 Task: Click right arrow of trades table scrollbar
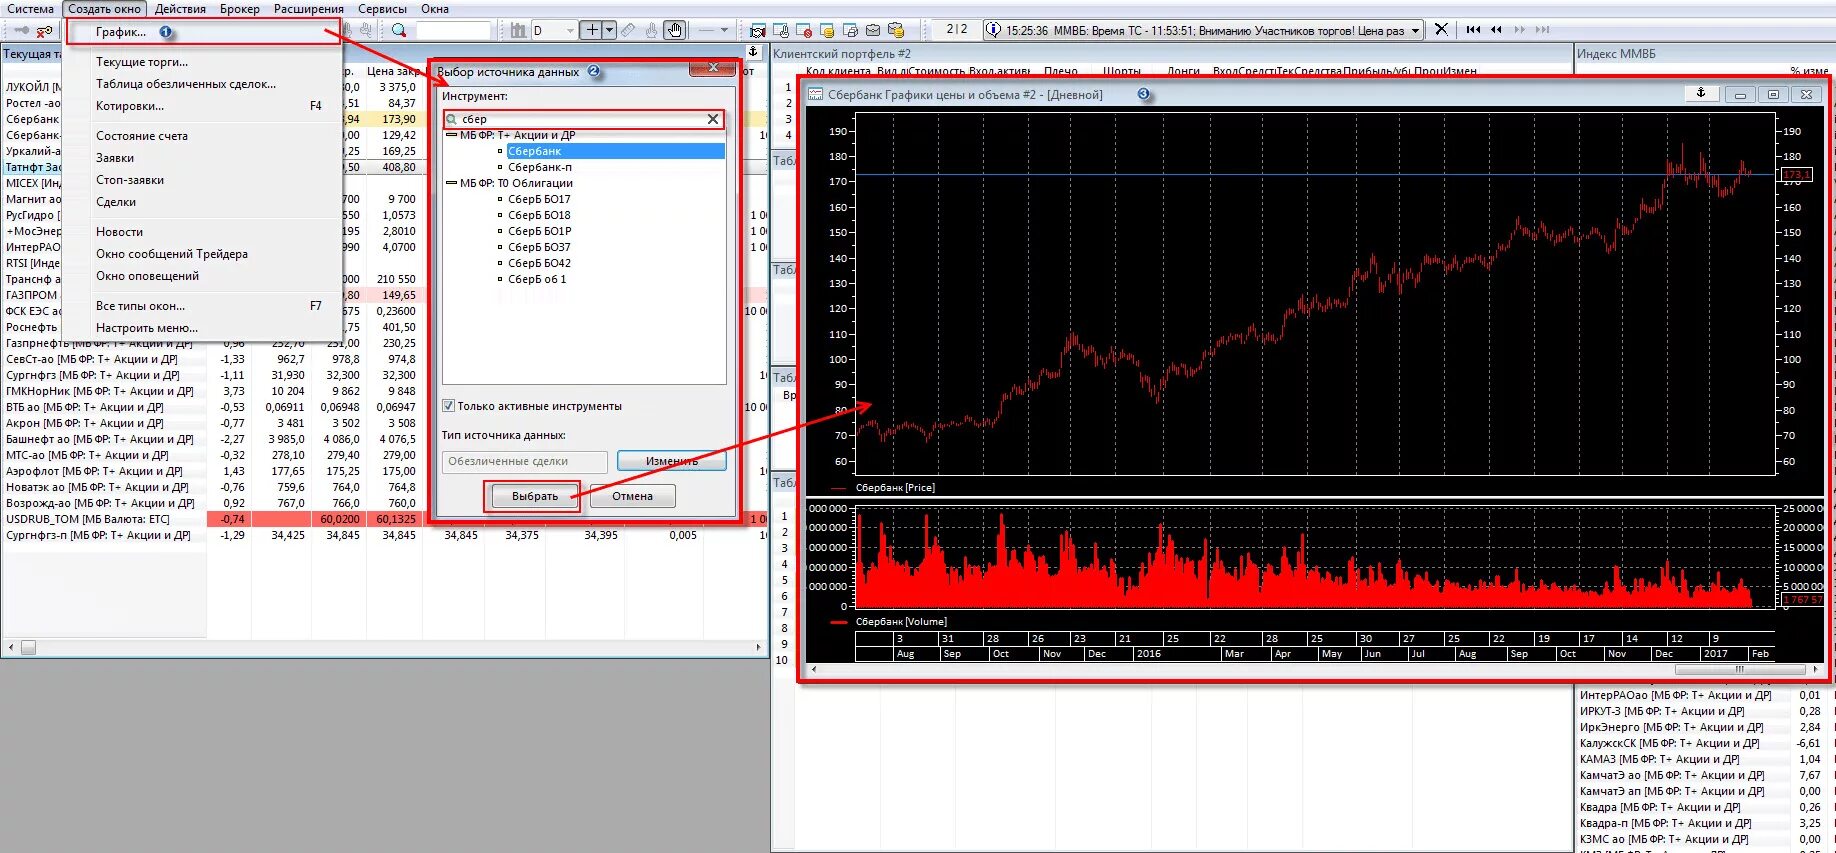point(758,647)
